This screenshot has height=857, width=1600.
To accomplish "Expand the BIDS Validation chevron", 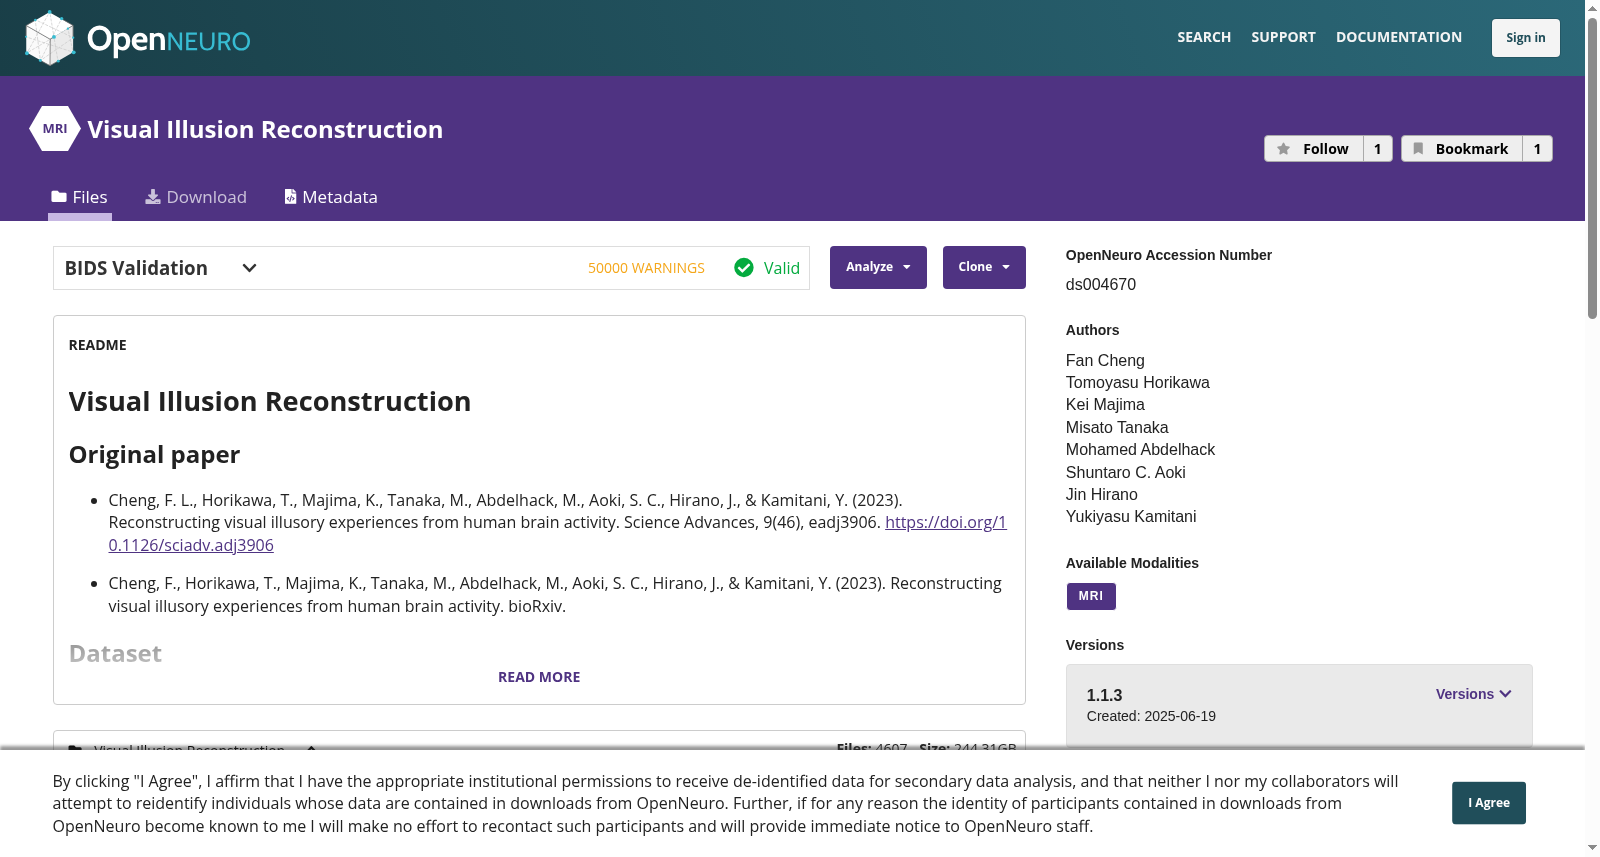I will point(250,268).
